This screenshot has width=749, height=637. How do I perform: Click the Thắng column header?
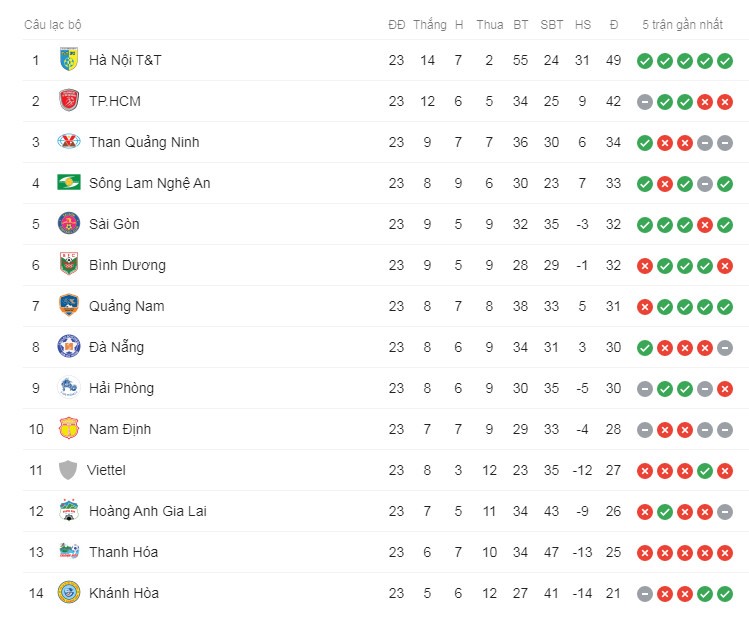click(429, 25)
